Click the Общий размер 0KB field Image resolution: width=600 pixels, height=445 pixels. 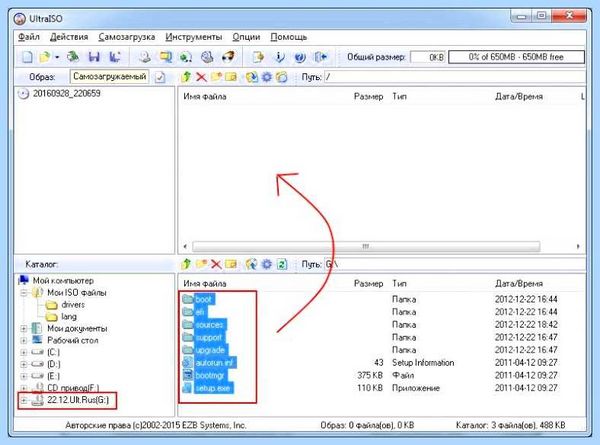pos(428,57)
